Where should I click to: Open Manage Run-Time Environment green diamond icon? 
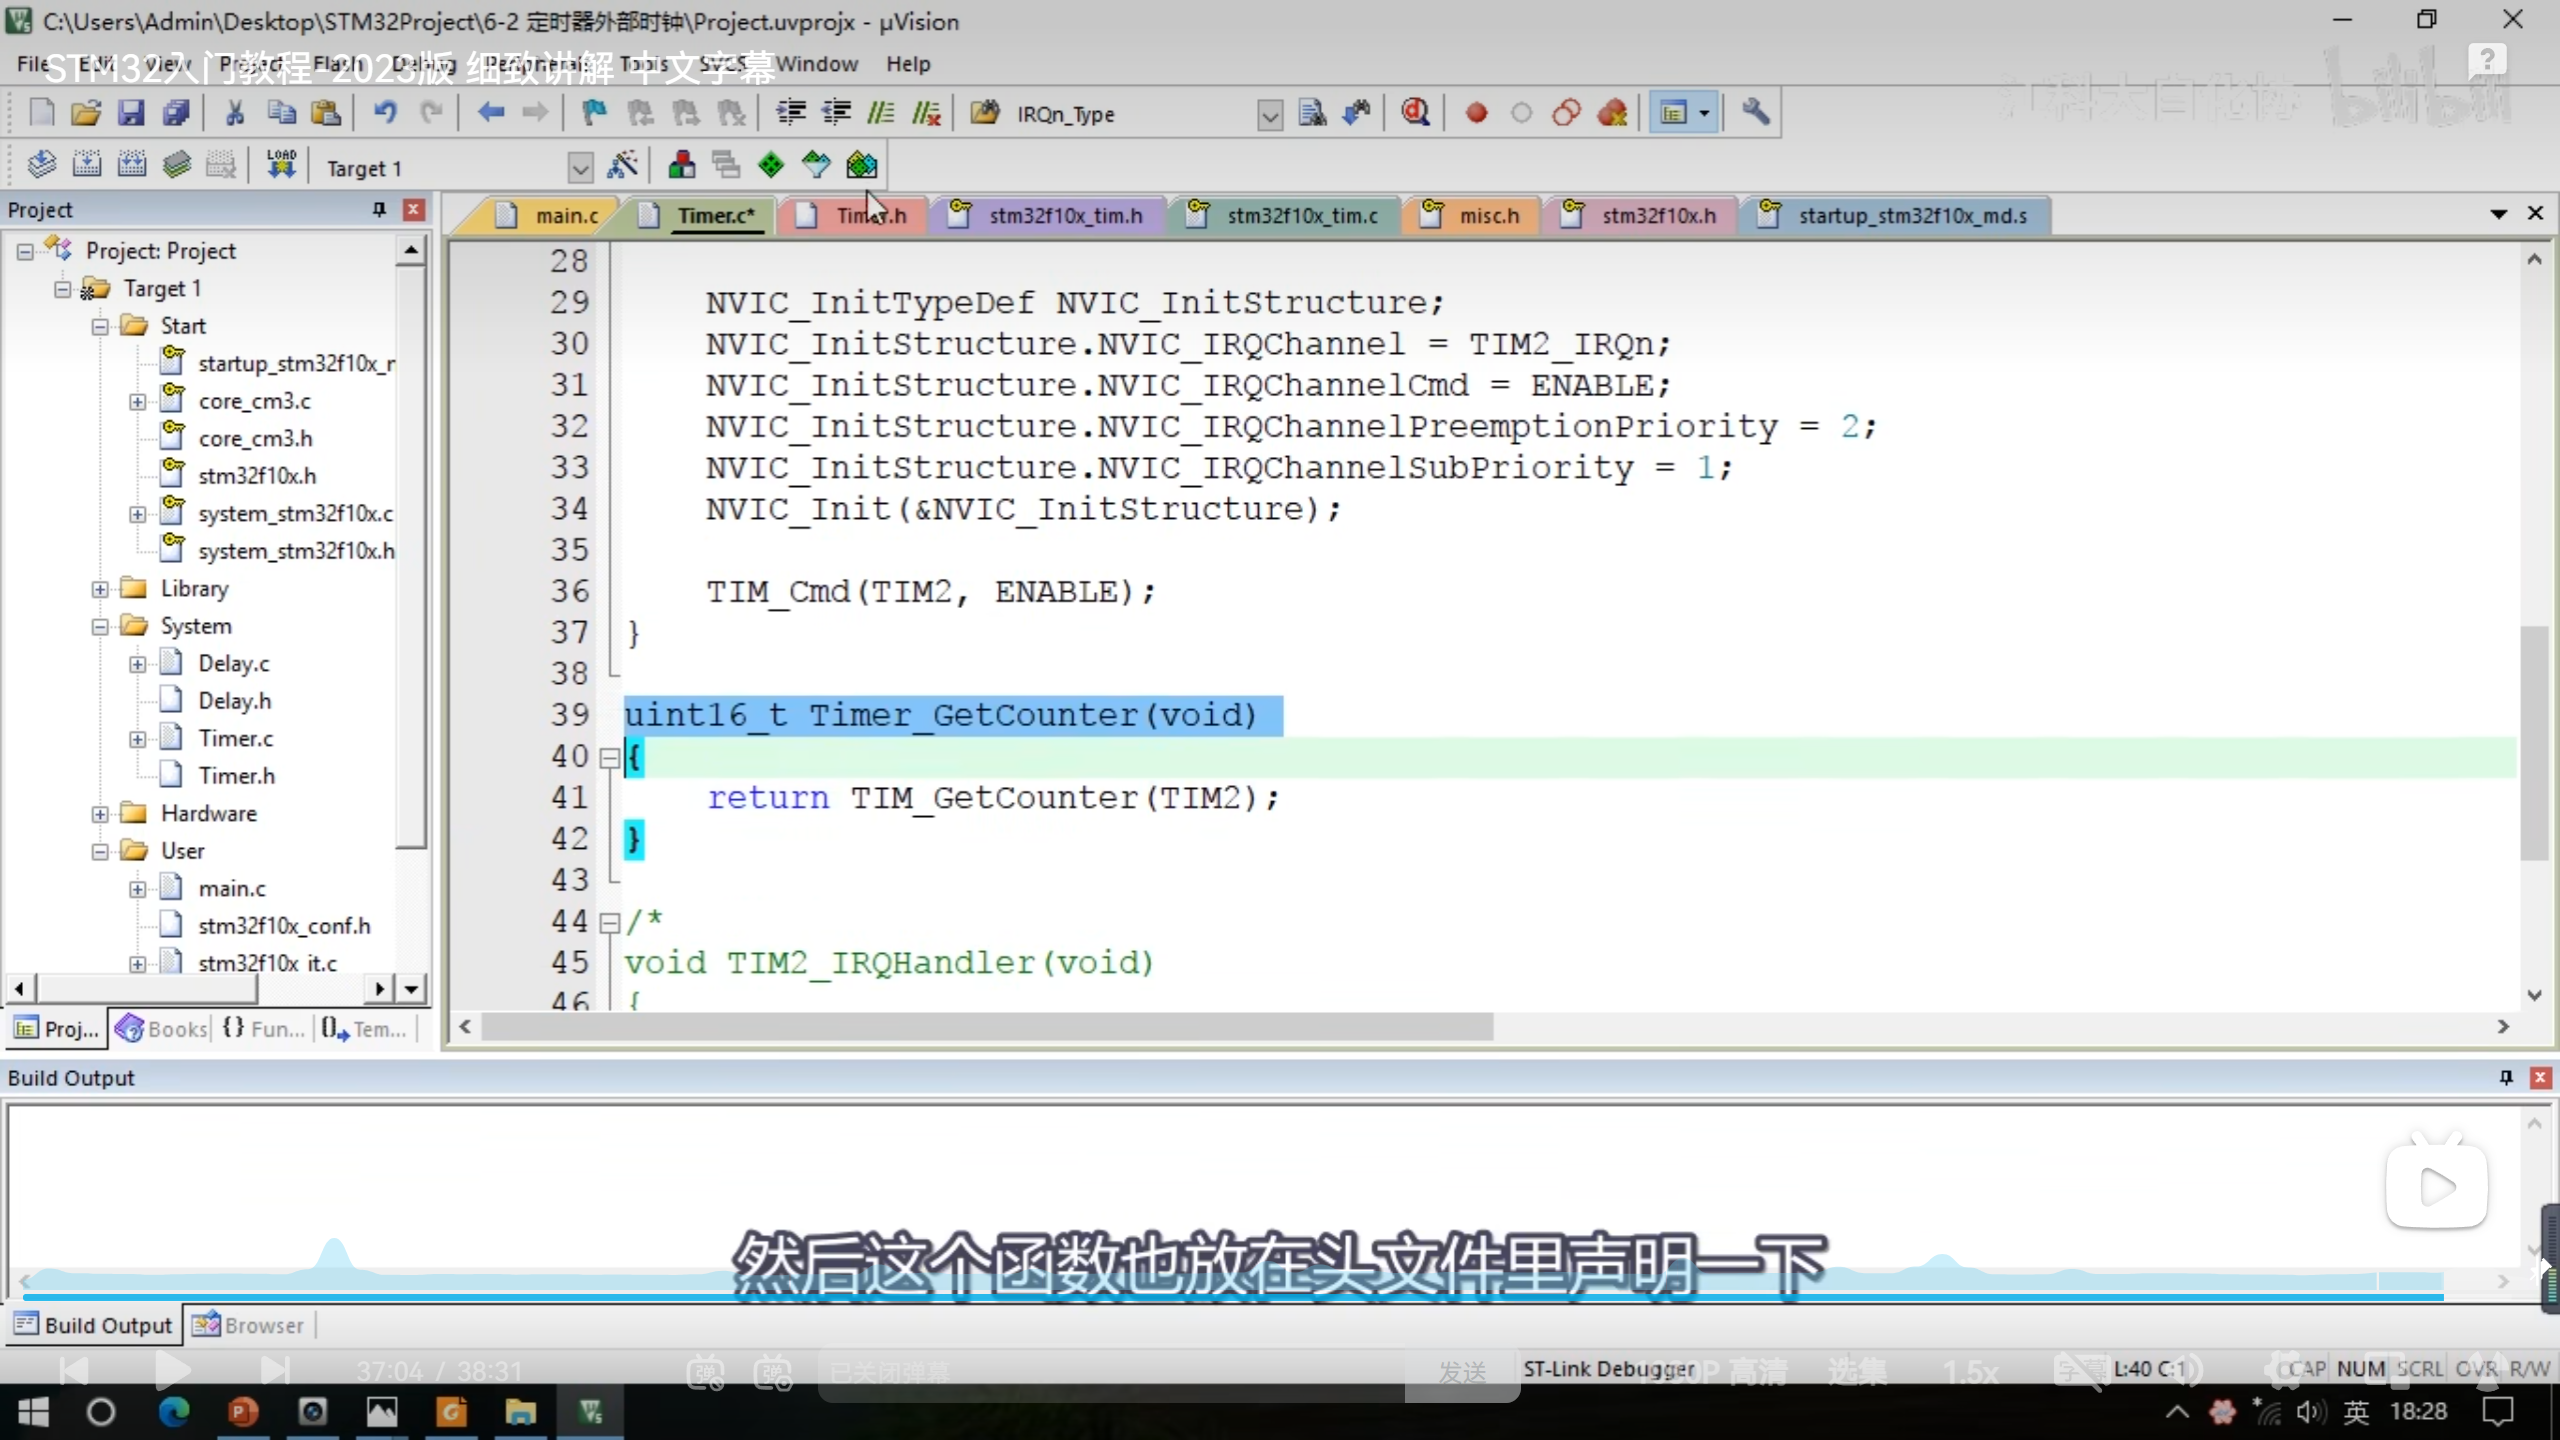coord(771,166)
